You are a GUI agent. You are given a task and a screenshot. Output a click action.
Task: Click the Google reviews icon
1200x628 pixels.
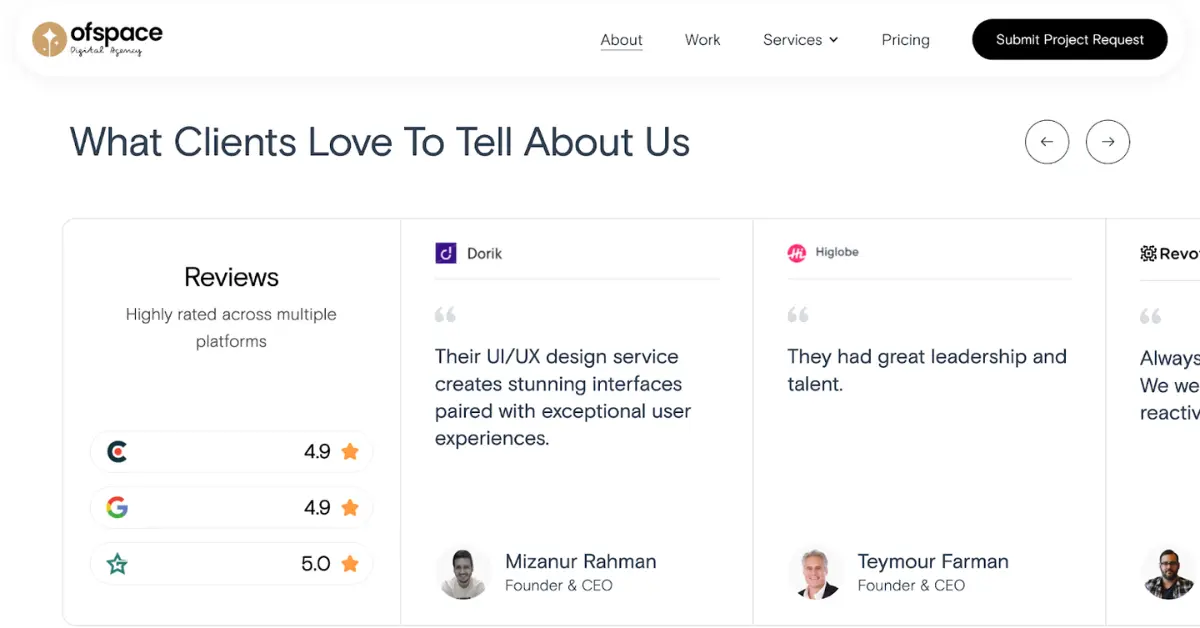click(x=117, y=507)
